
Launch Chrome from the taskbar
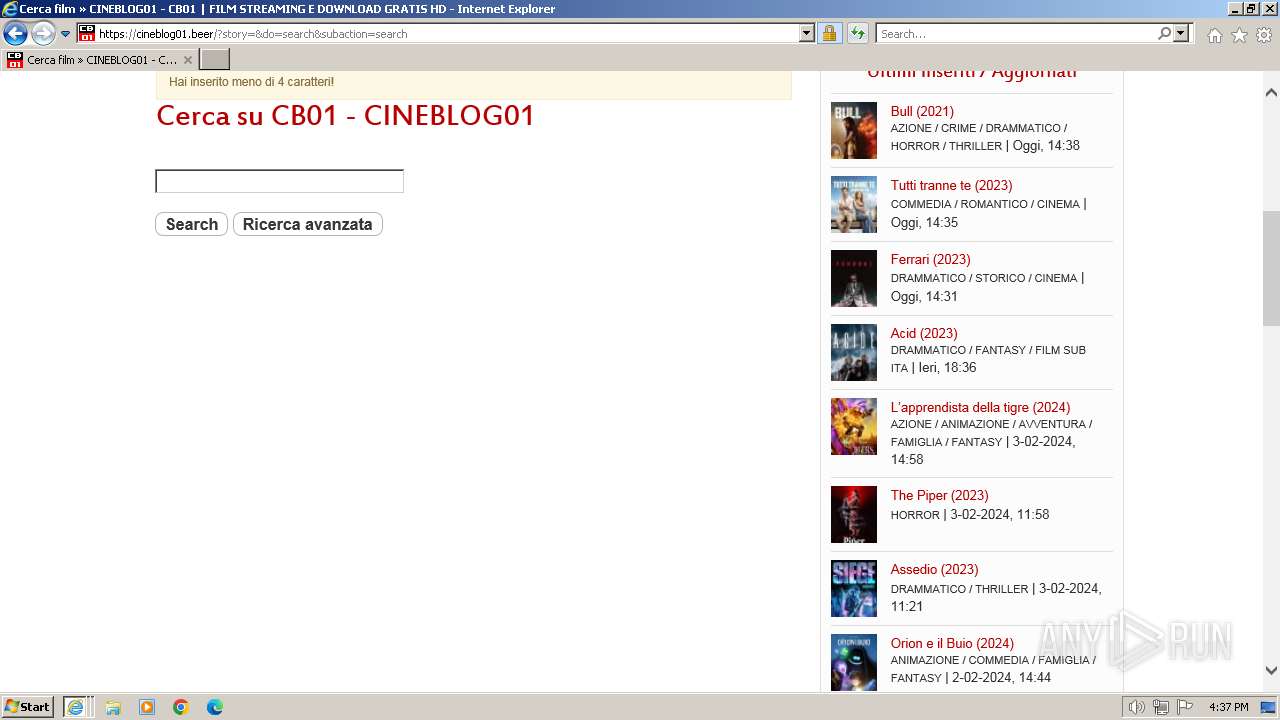181,707
